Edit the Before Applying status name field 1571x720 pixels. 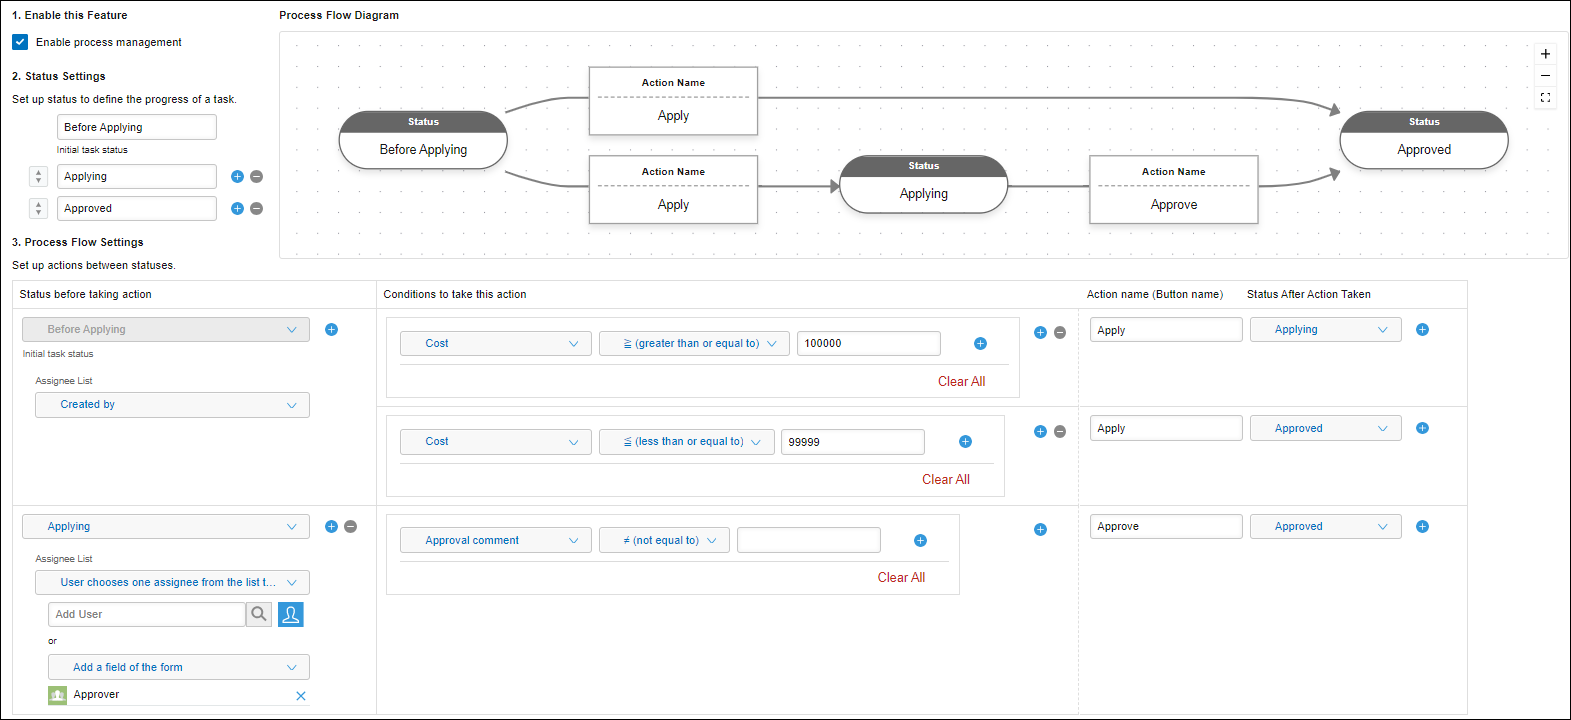137,127
